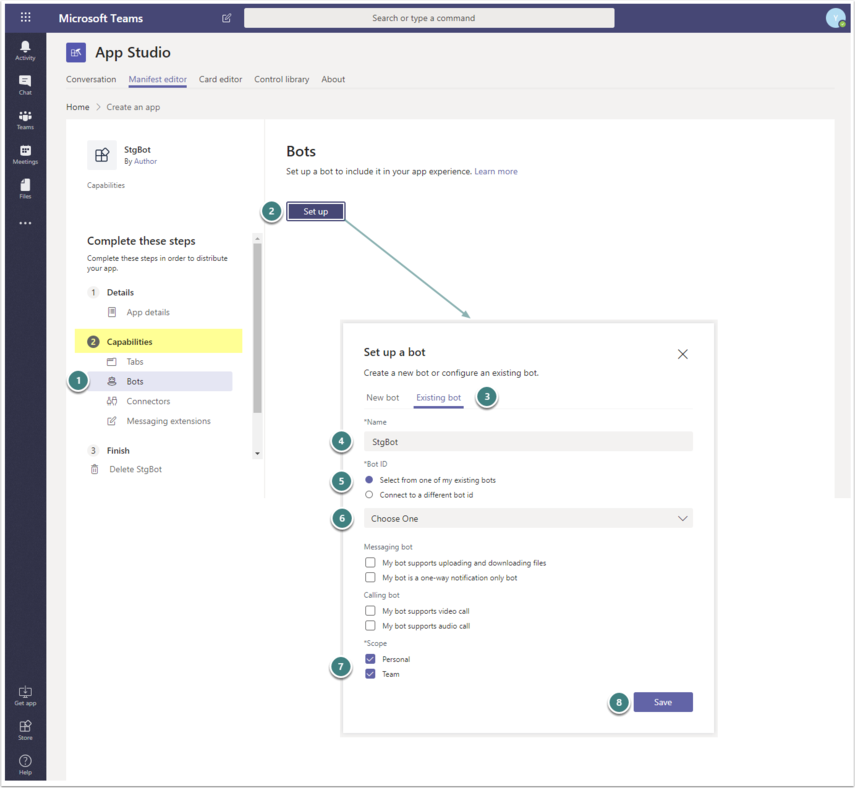Click the App details page icon
Viewport: 855px width, 788px height.
(112, 312)
